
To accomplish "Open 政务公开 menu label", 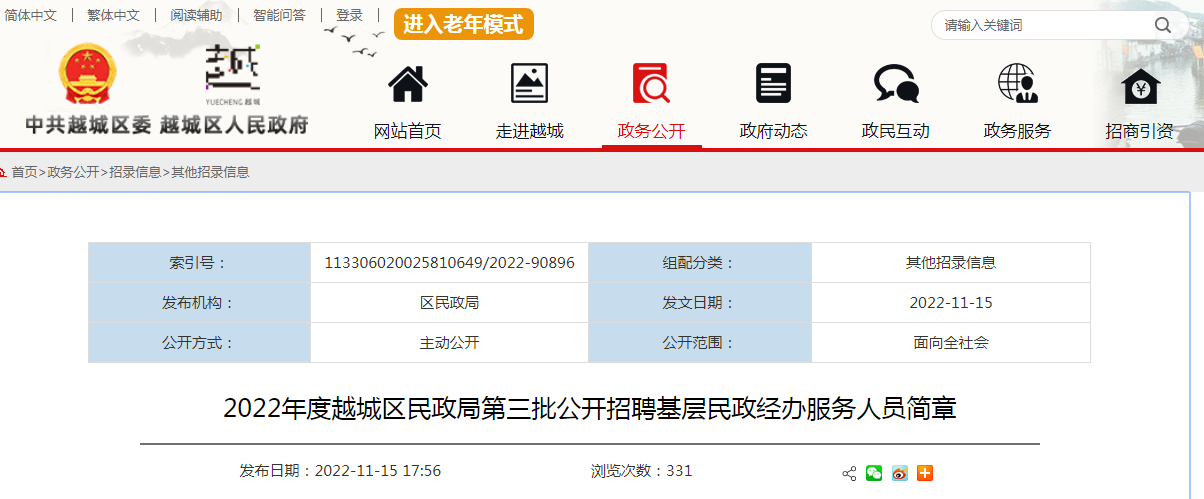I will click(x=652, y=131).
